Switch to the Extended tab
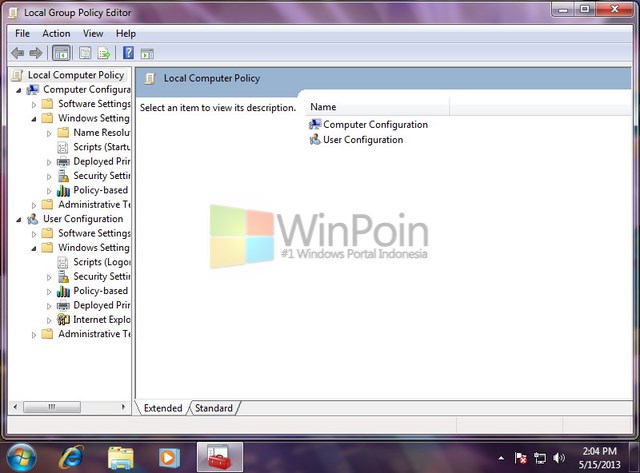 (x=163, y=408)
